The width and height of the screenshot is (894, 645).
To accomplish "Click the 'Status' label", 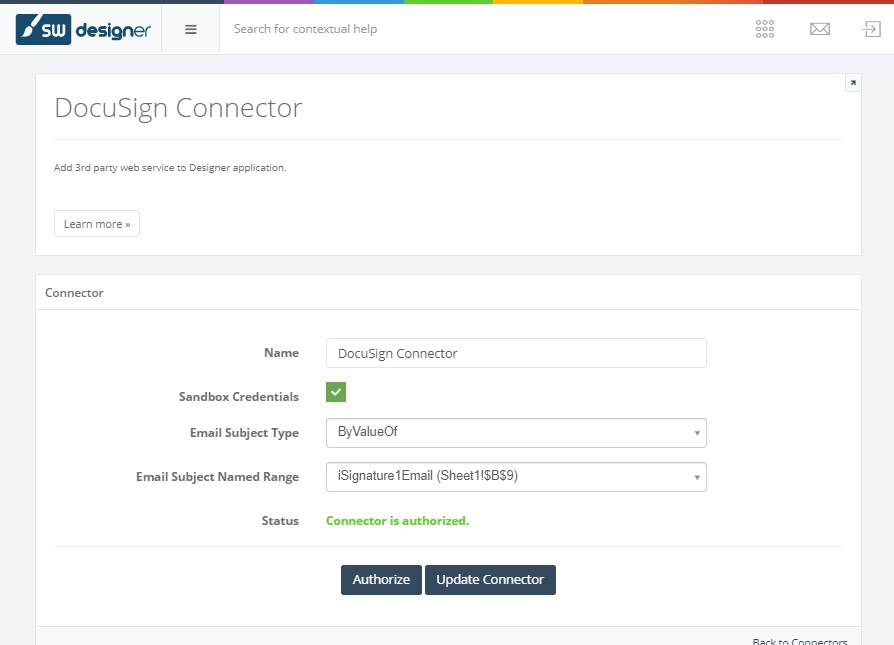I will (280, 521).
